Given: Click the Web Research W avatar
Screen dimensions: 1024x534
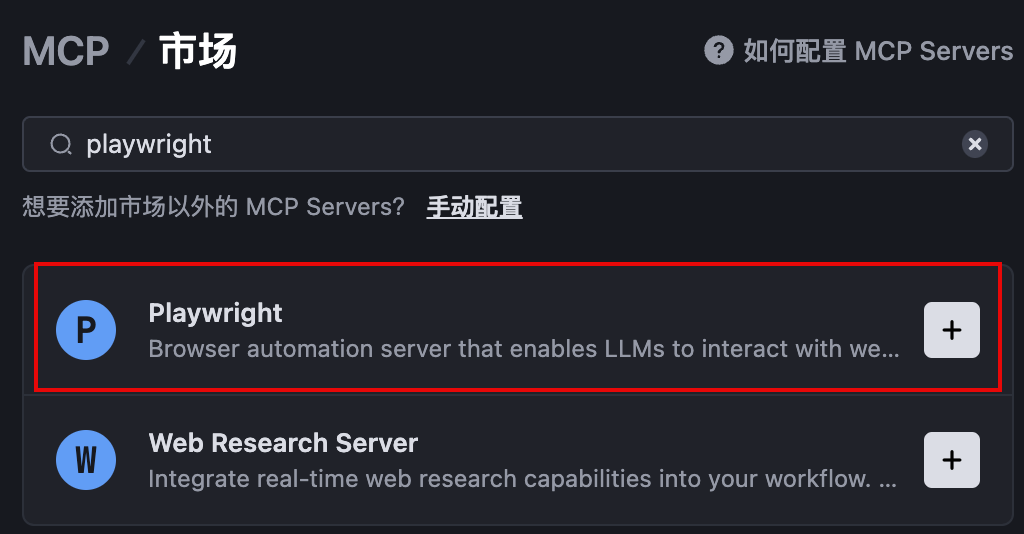Looking at the screenshot, I should tap(86, 460).
